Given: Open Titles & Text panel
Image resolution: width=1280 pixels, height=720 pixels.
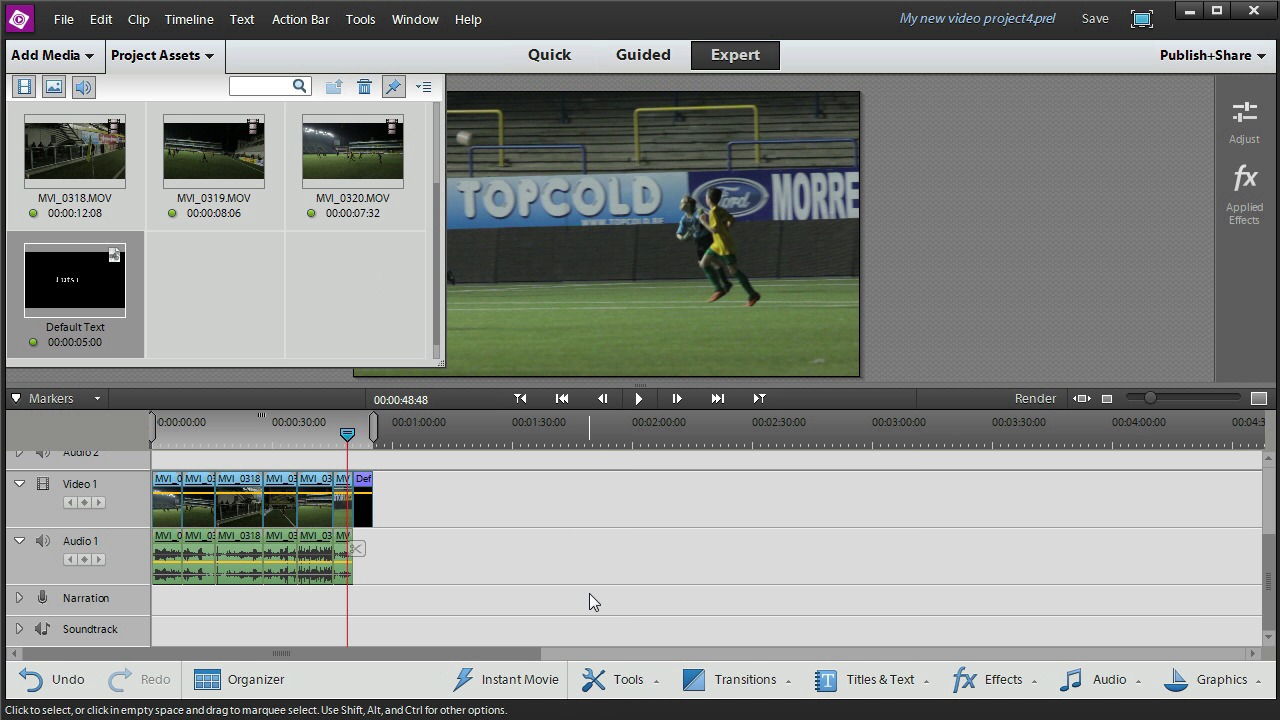Looking at the screenshot, I should [x=872, y=679].
